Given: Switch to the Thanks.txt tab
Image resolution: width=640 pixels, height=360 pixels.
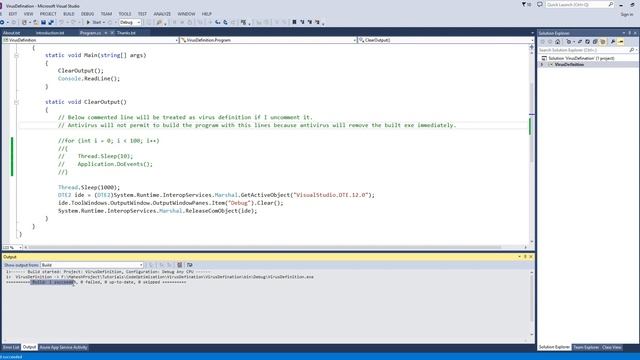Looking at the screenshot, I should point(126,33).
